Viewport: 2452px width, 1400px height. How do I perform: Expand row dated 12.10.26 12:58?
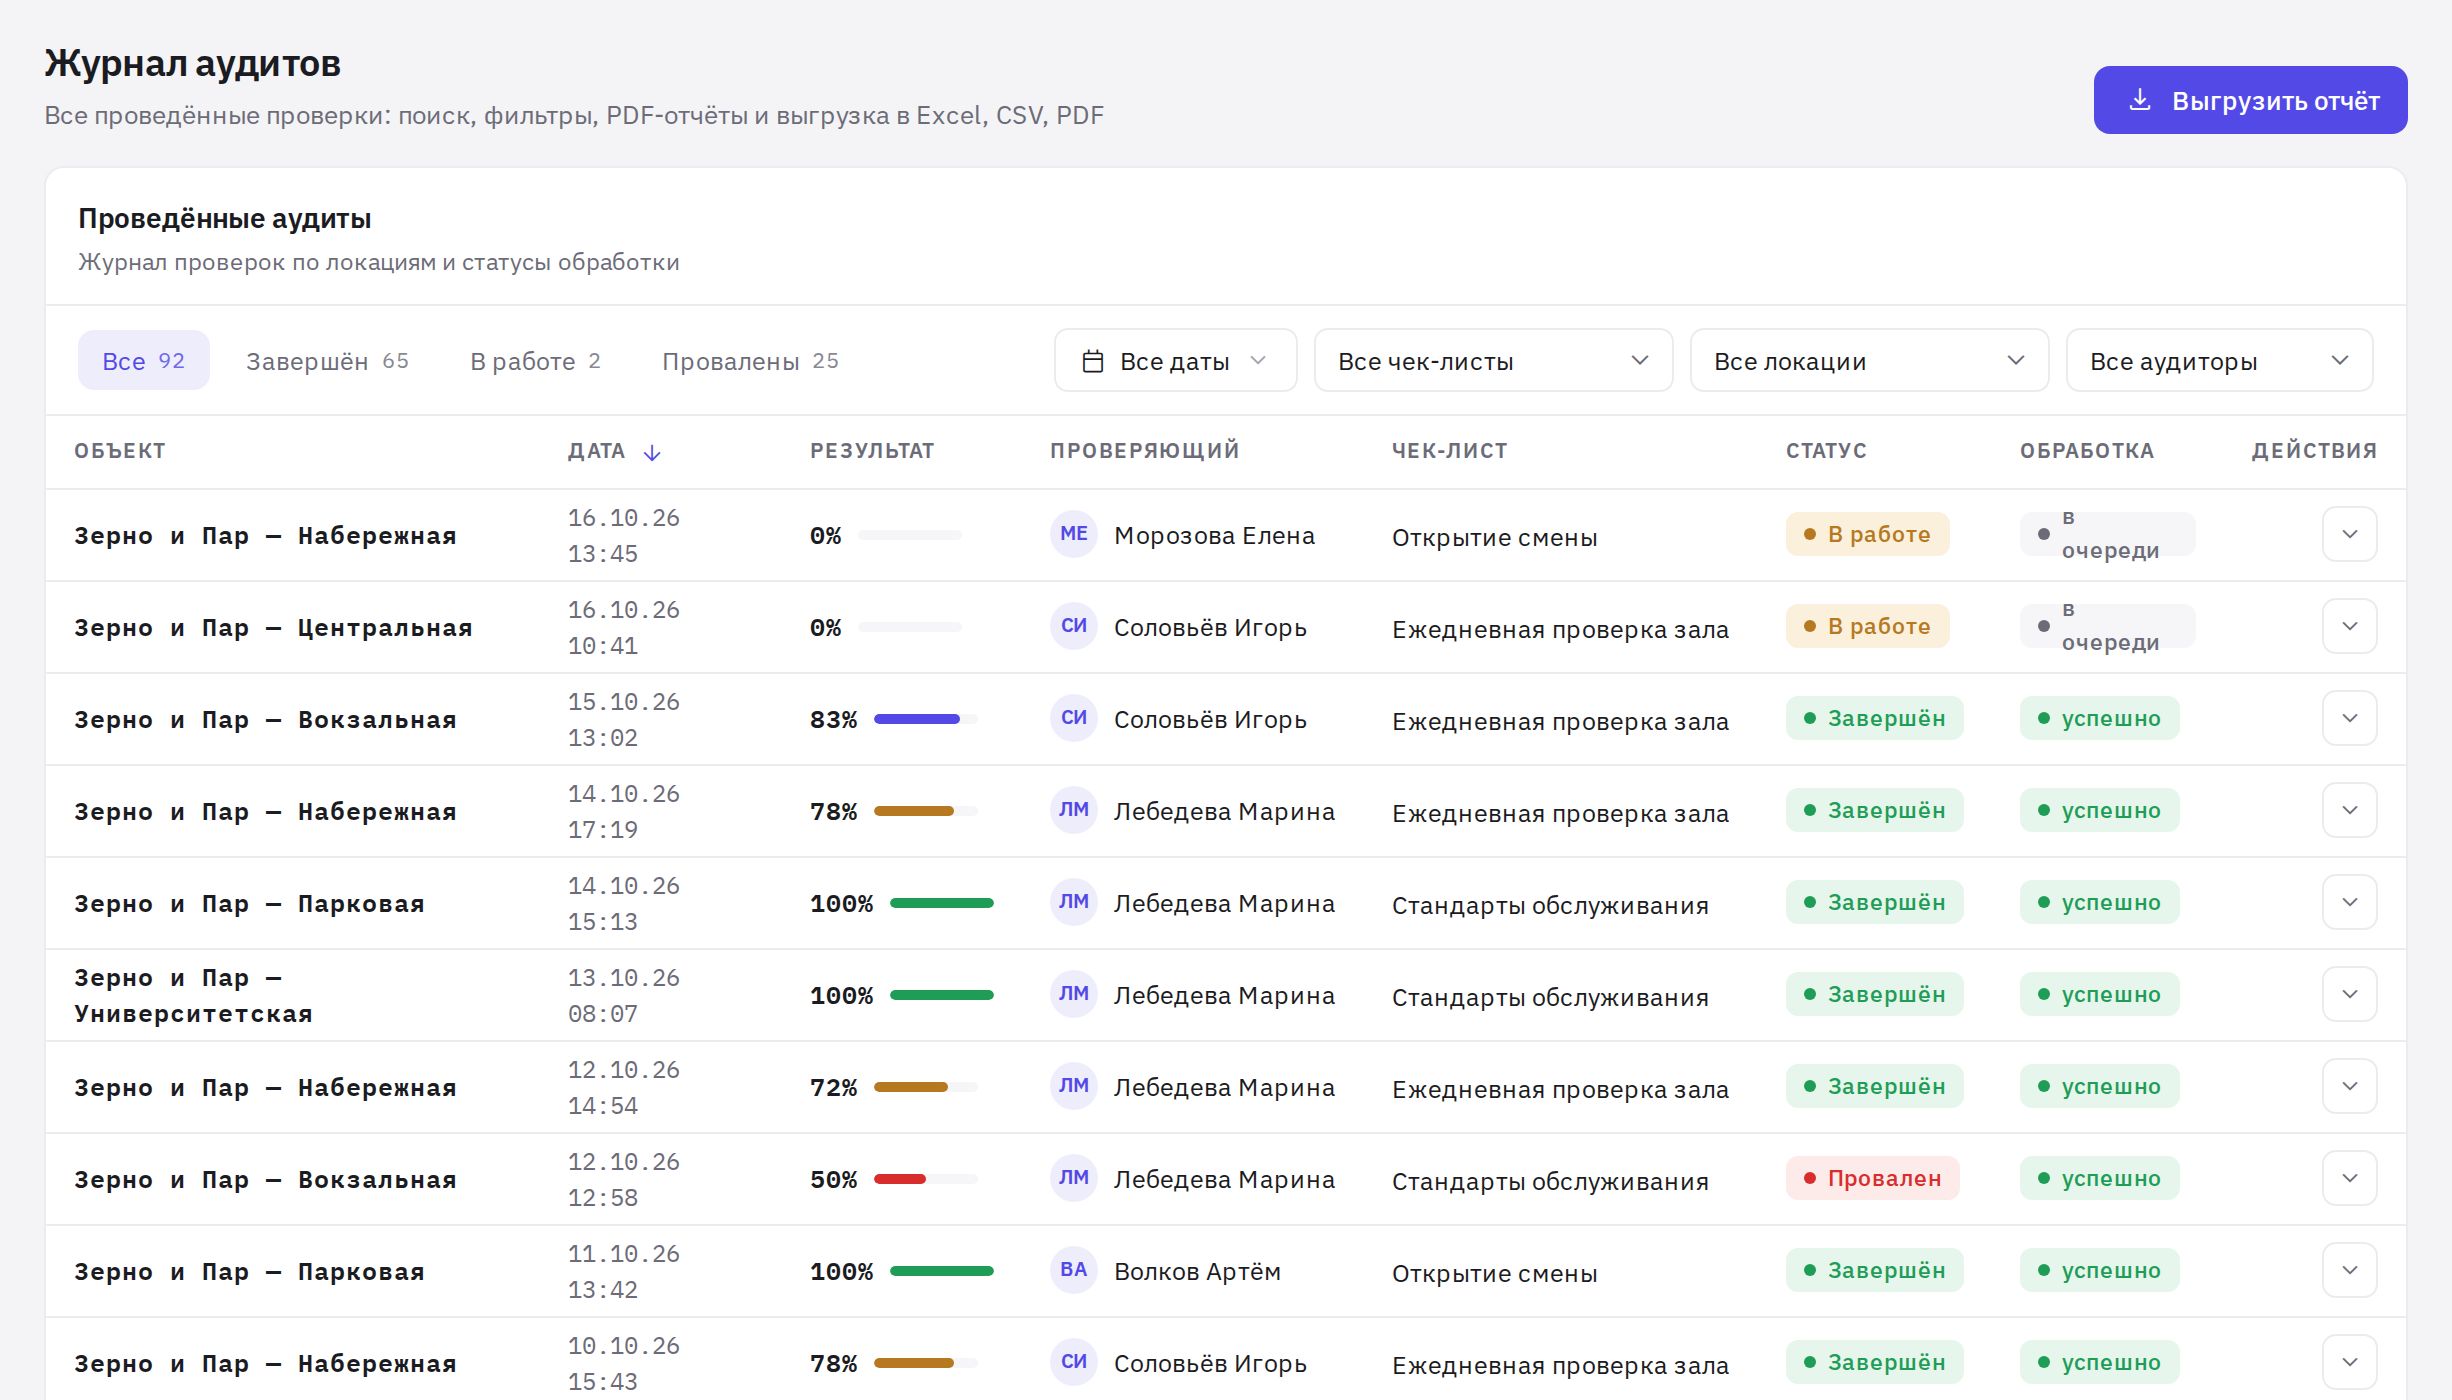click(2349, 1178)
